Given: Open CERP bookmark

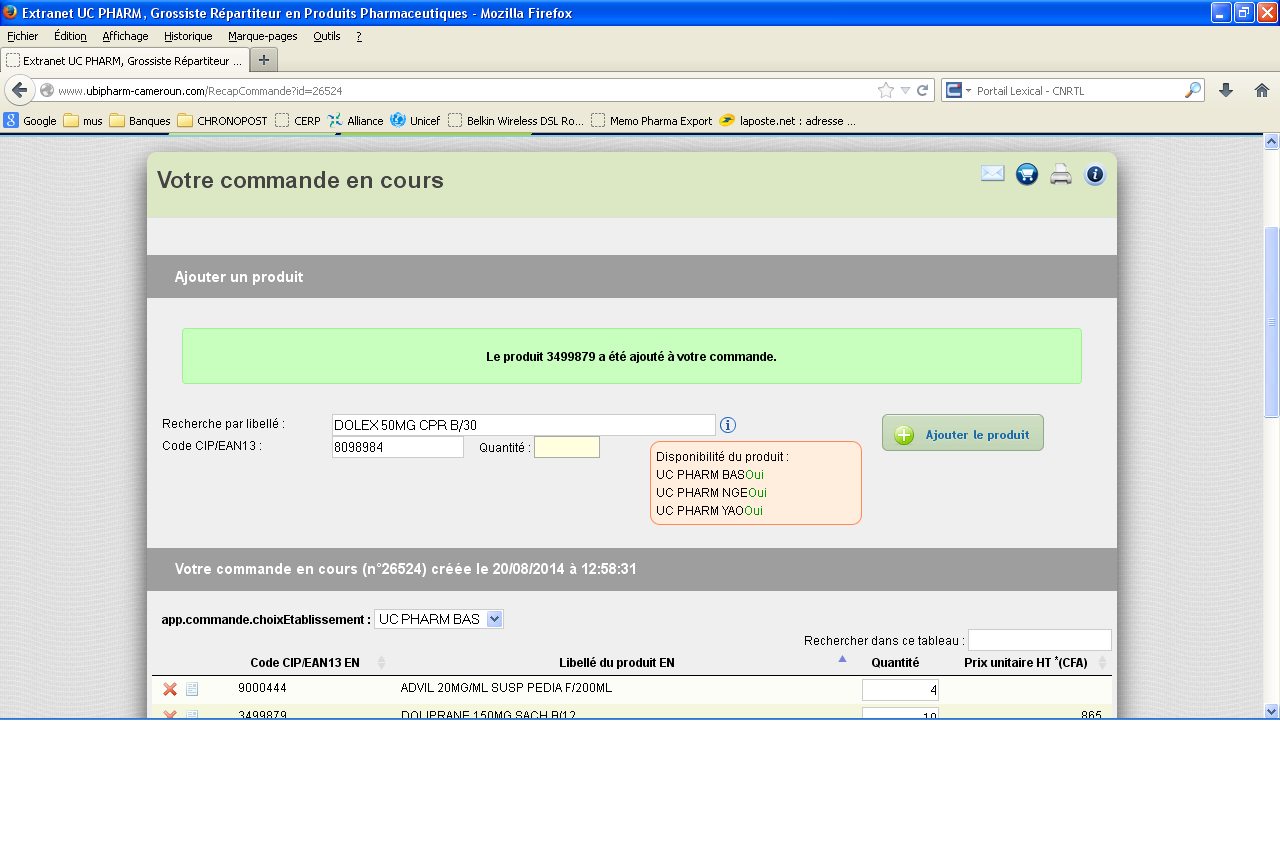Looking at the screenshot, I should [x=298, y=121].
